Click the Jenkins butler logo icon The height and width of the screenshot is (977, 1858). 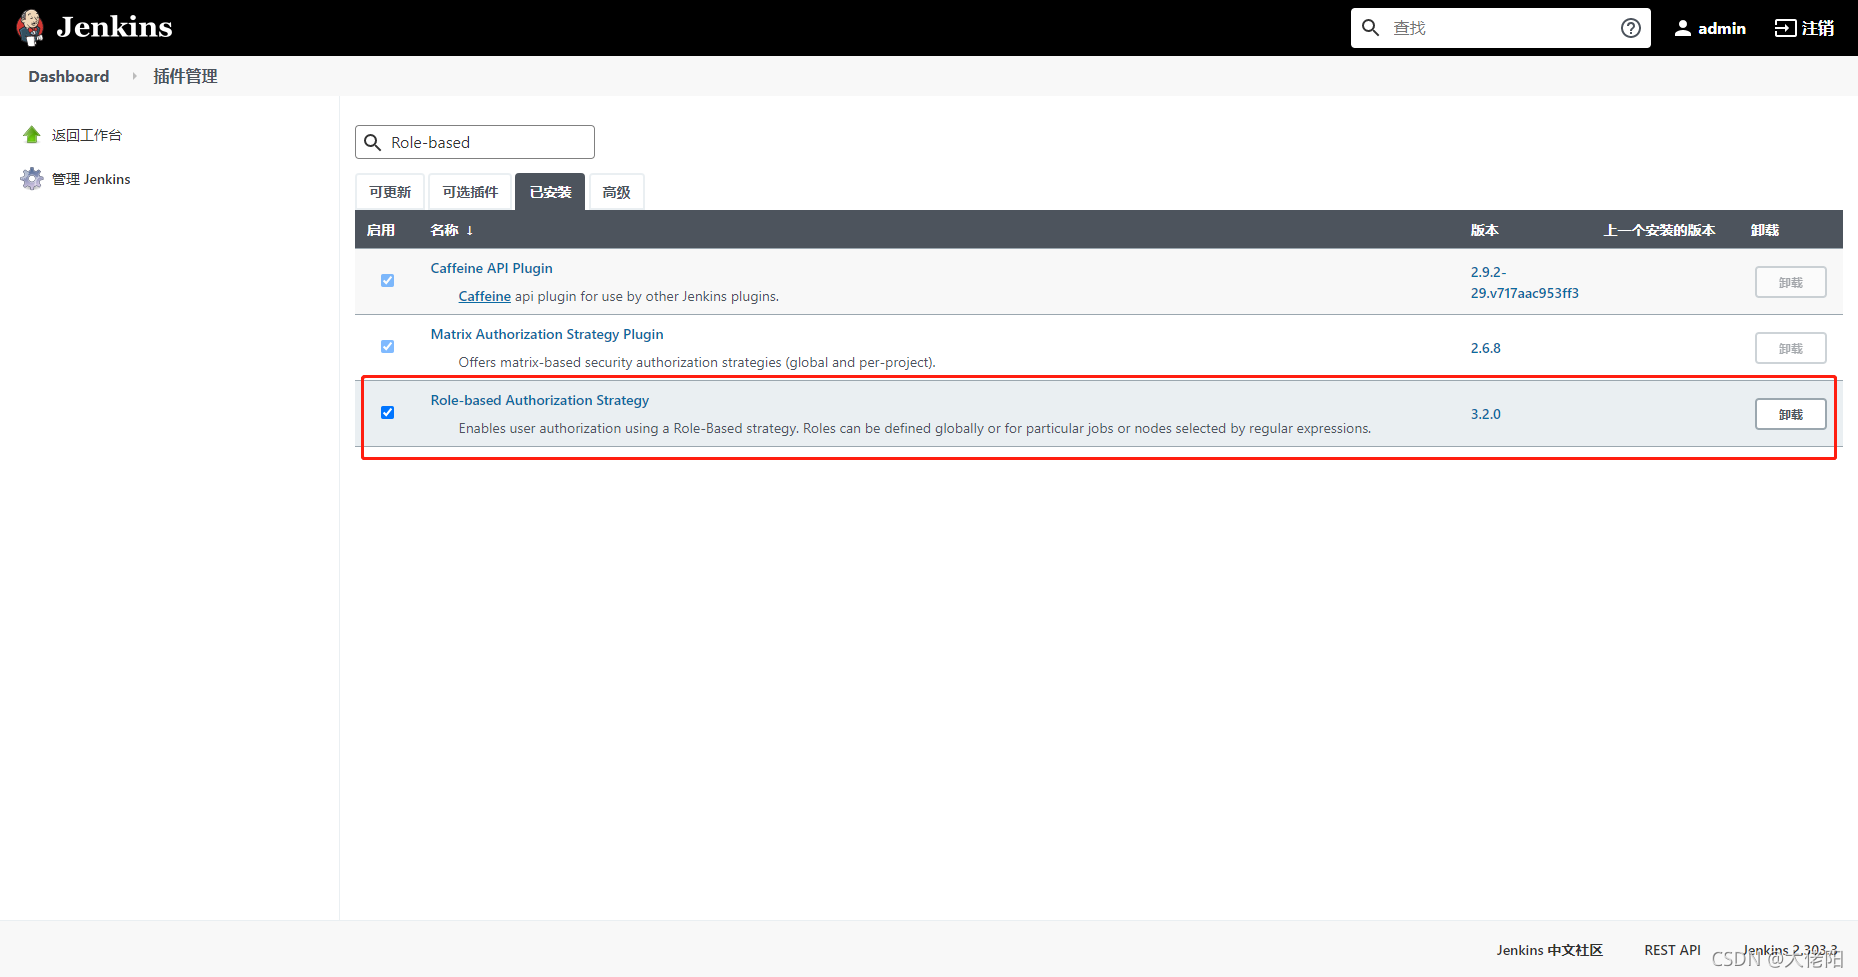30,28
